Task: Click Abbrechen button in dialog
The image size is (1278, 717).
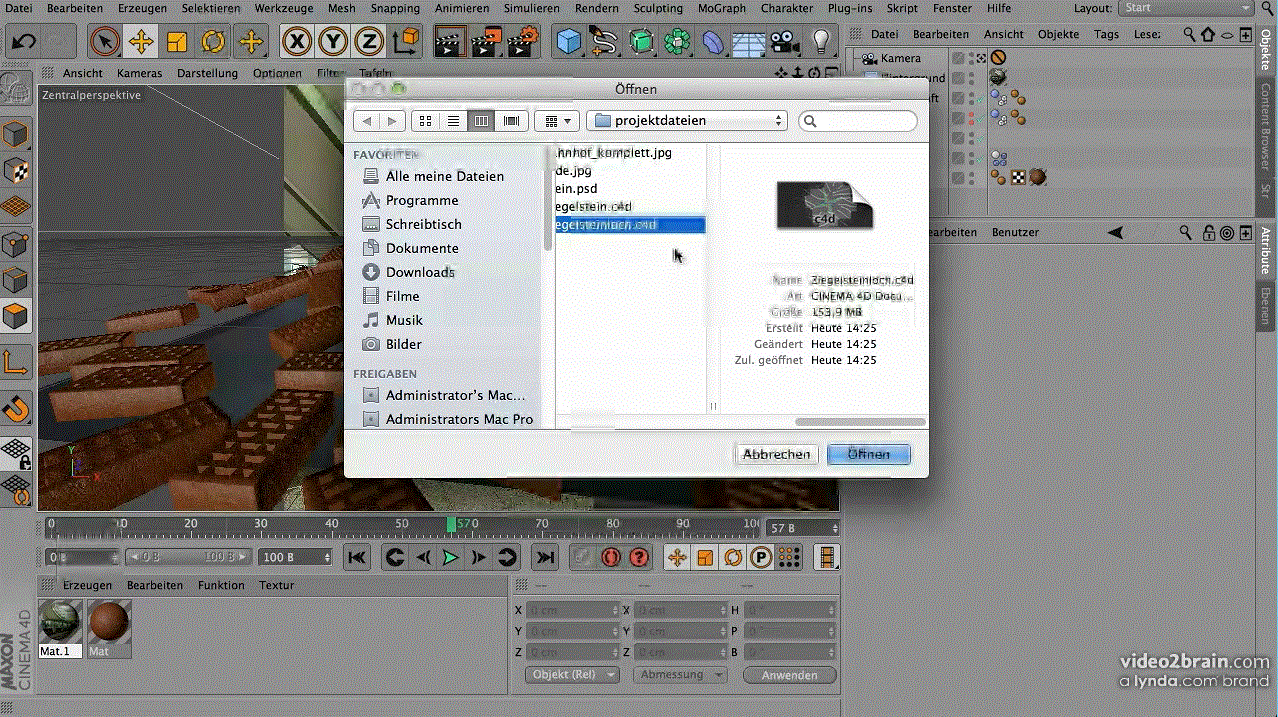Action: (776, 454)
